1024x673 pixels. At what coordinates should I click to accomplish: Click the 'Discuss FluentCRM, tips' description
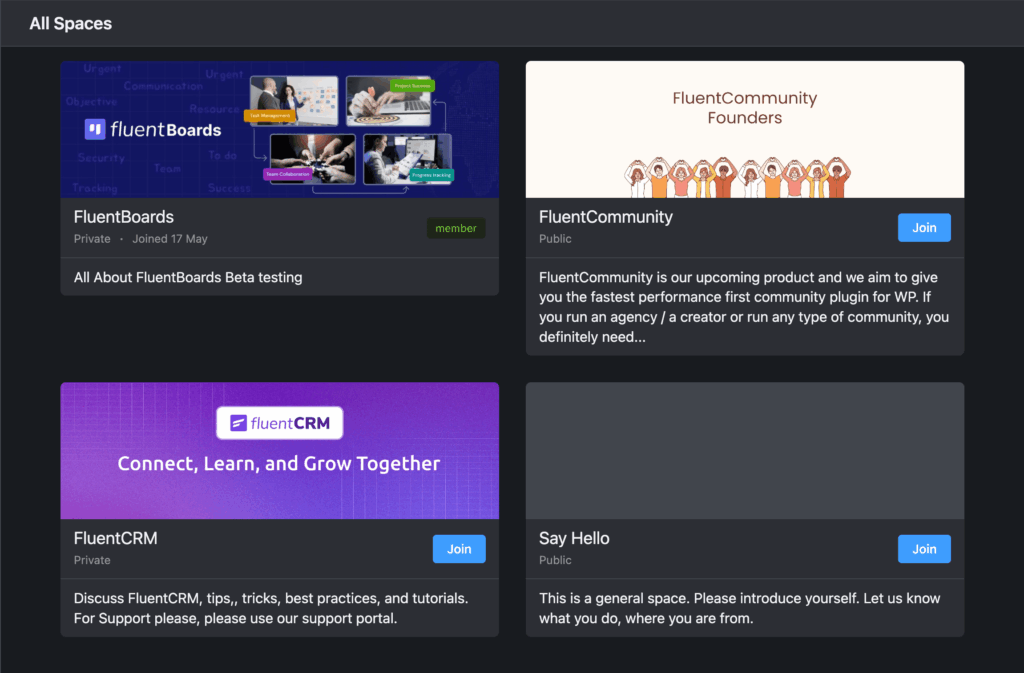point(271,608)
